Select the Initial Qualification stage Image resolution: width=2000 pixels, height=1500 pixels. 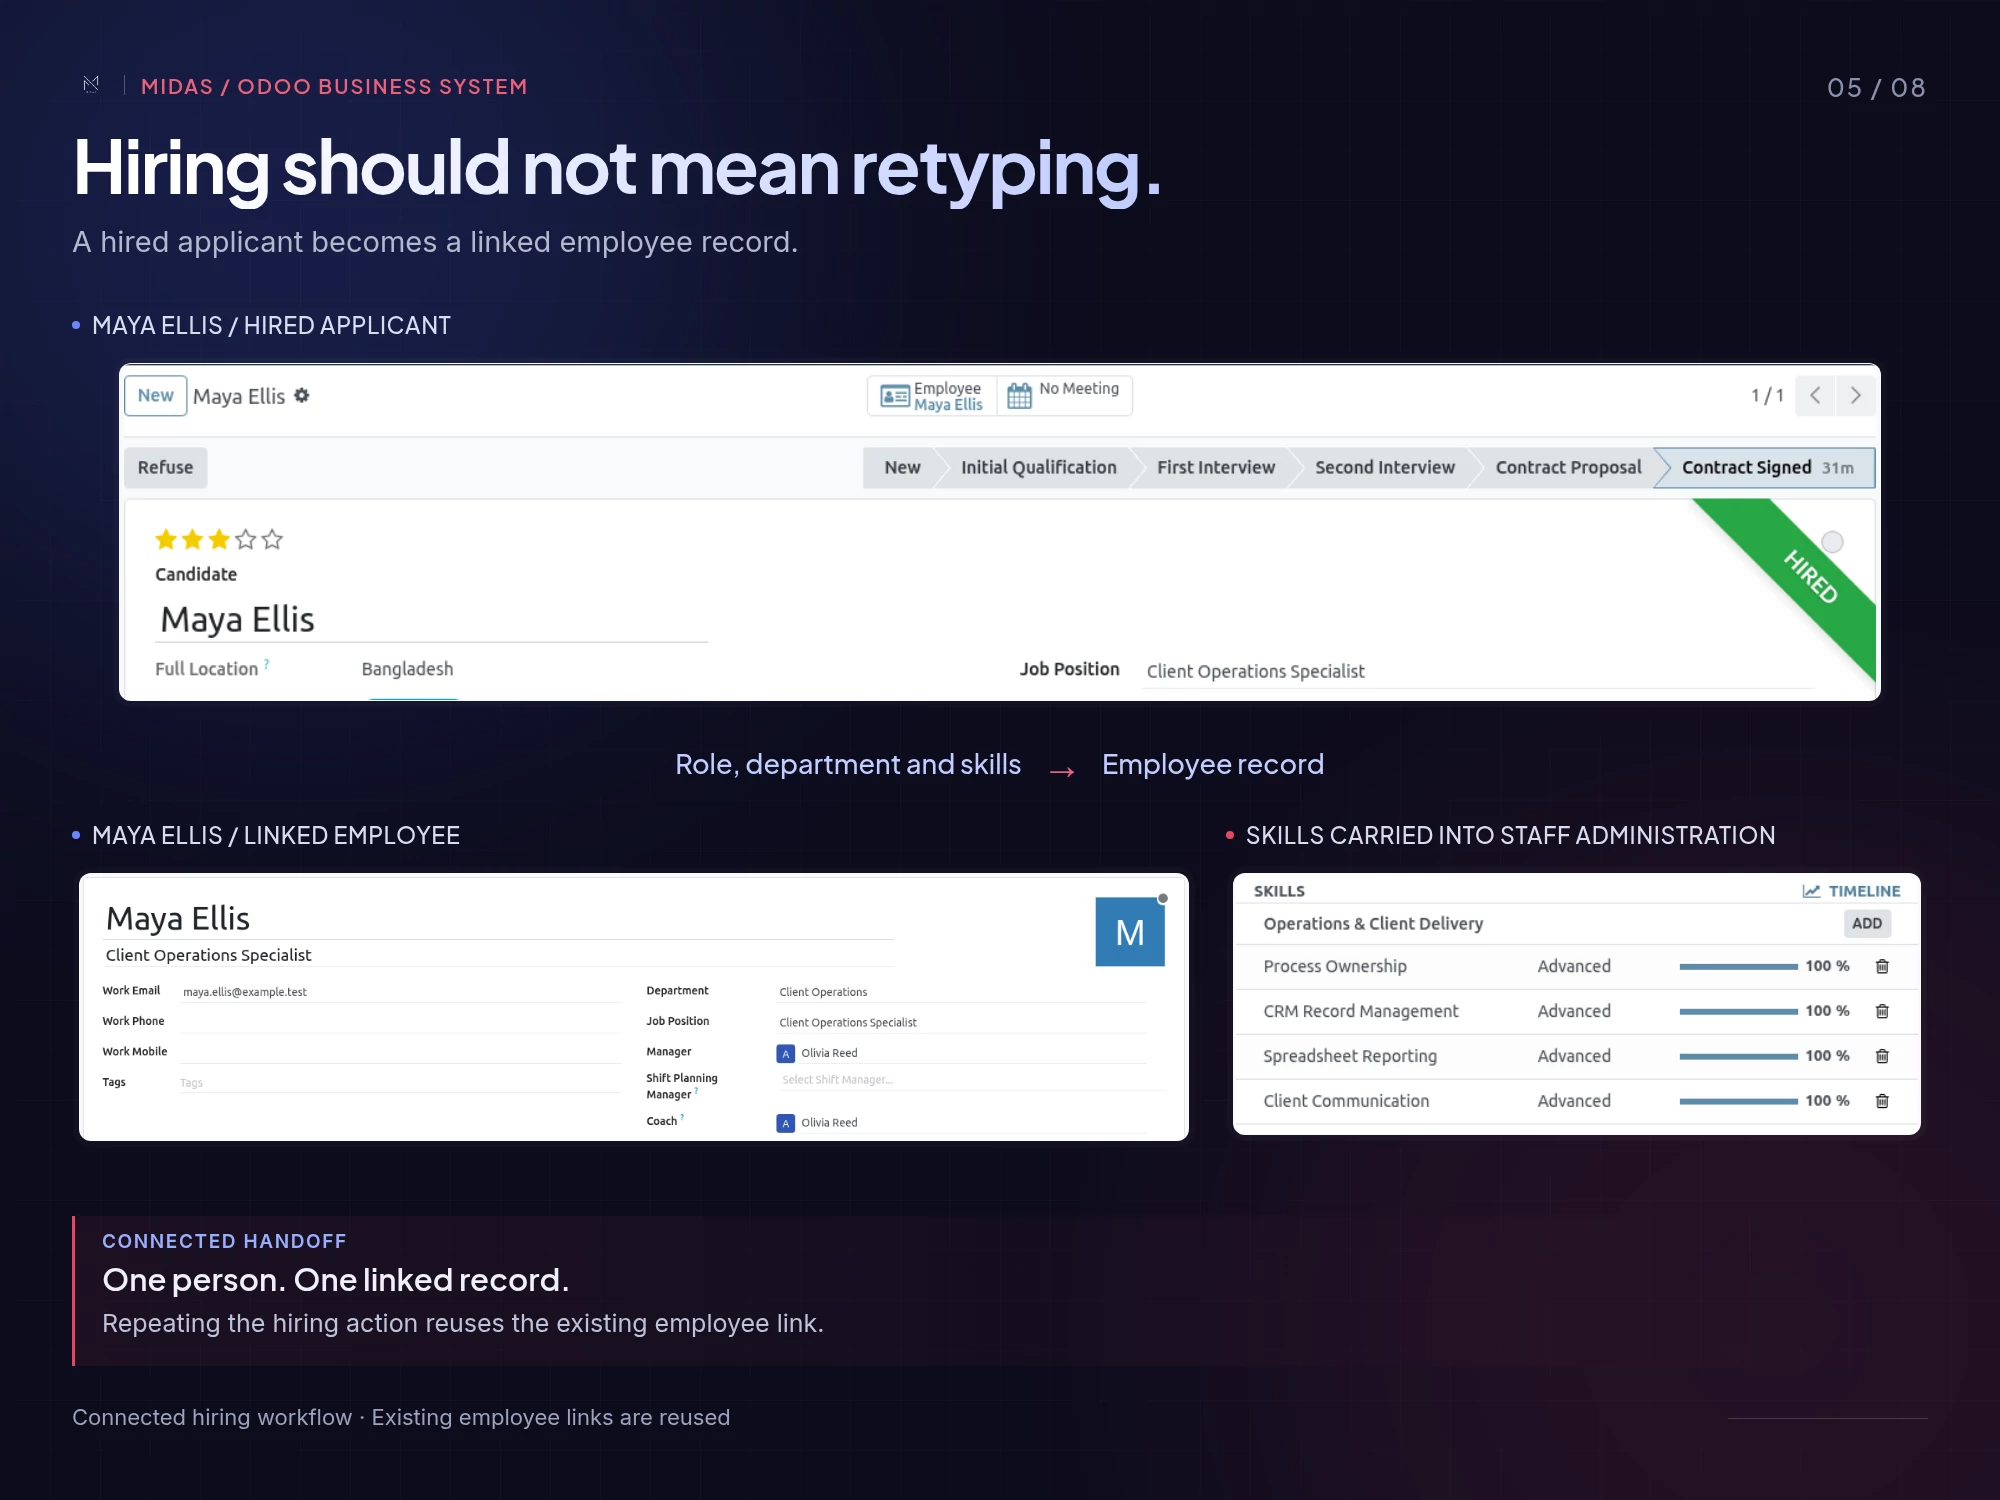1038,468
